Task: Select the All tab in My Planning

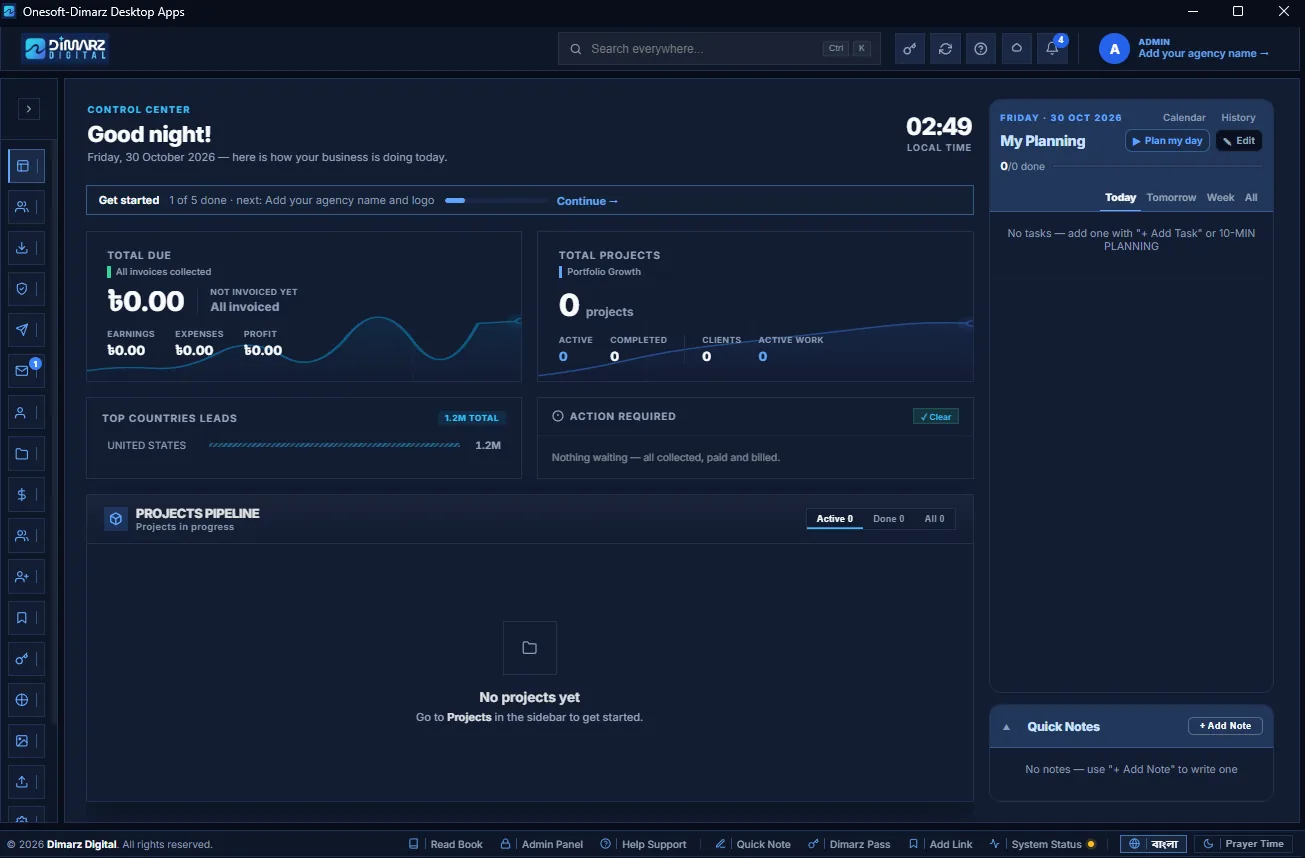Action: coord(1251,197)
